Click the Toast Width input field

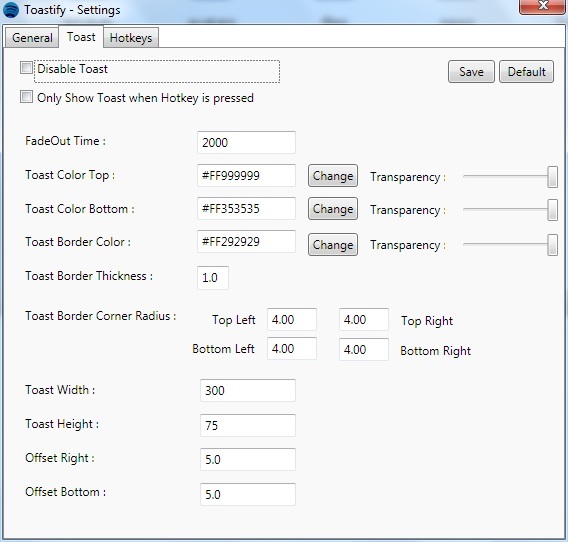248,391
